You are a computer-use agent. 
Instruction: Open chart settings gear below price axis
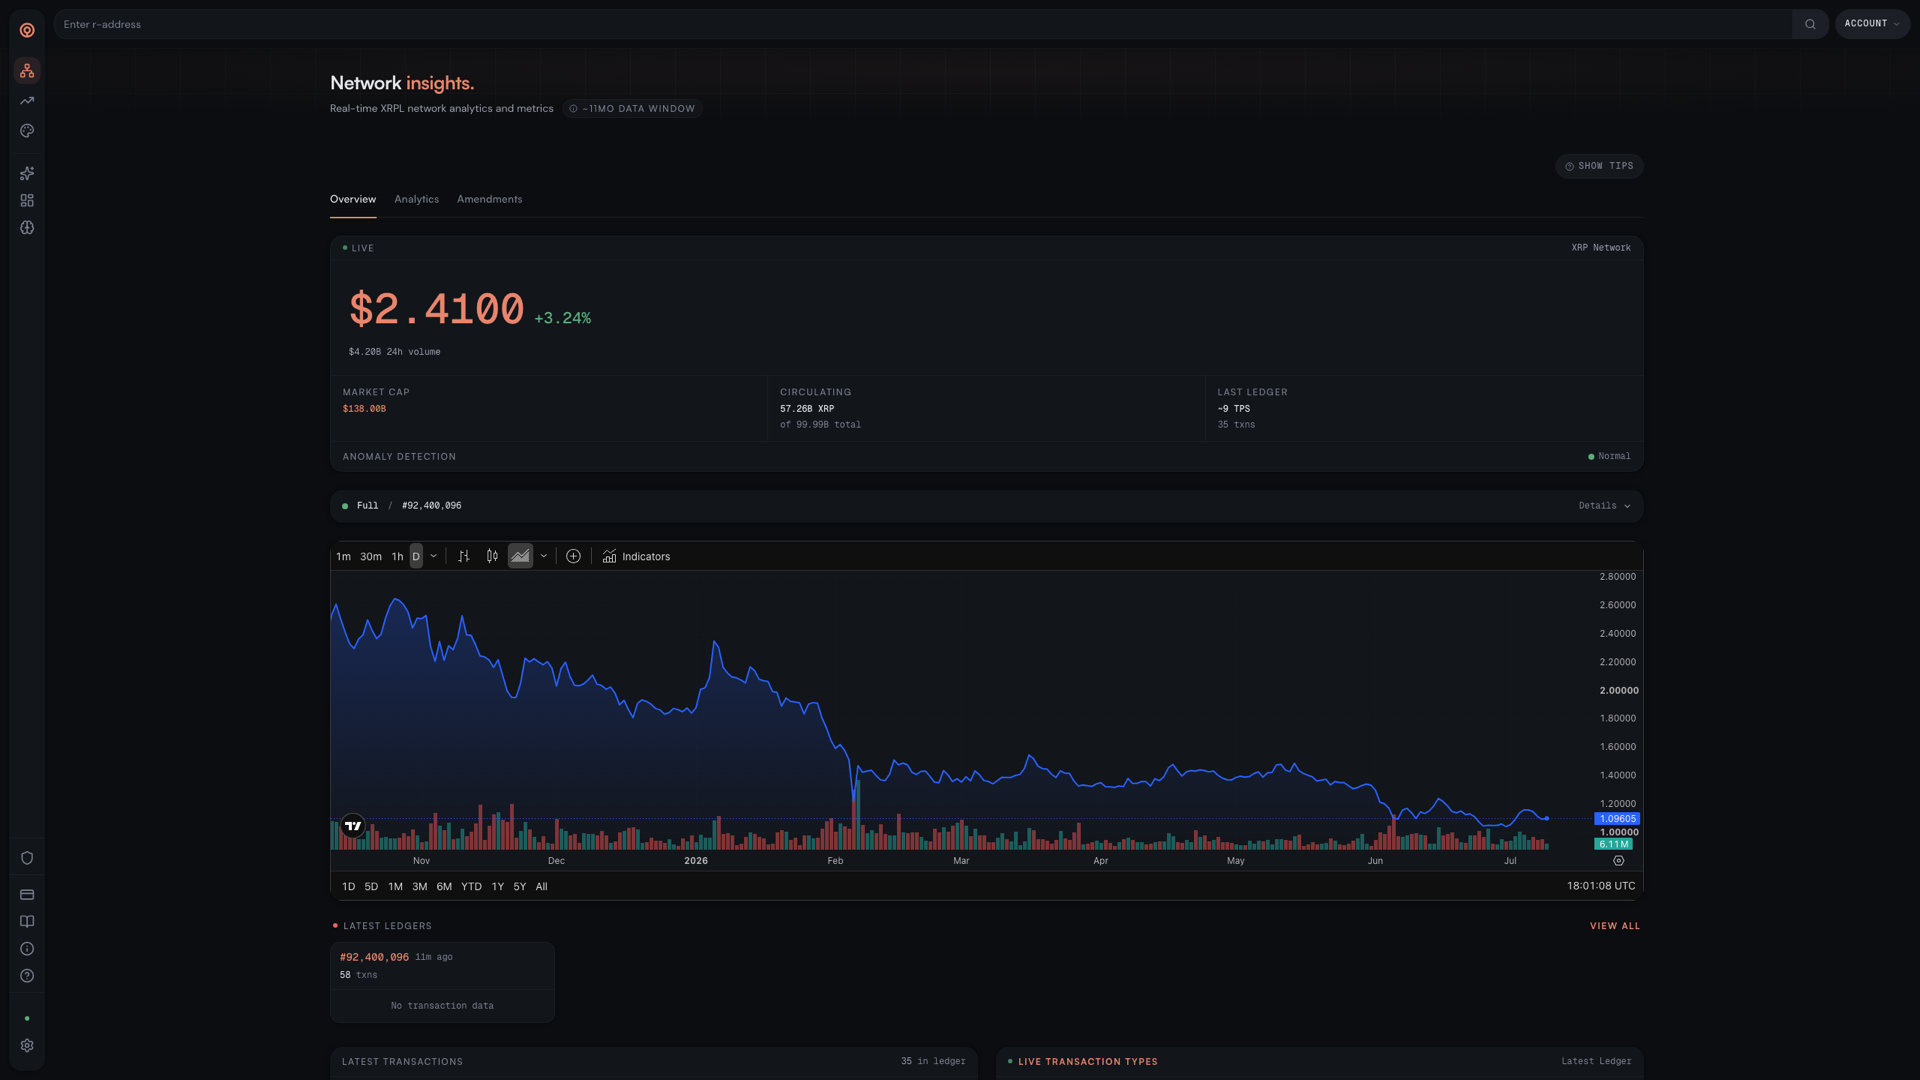(x=1619, y=861)
